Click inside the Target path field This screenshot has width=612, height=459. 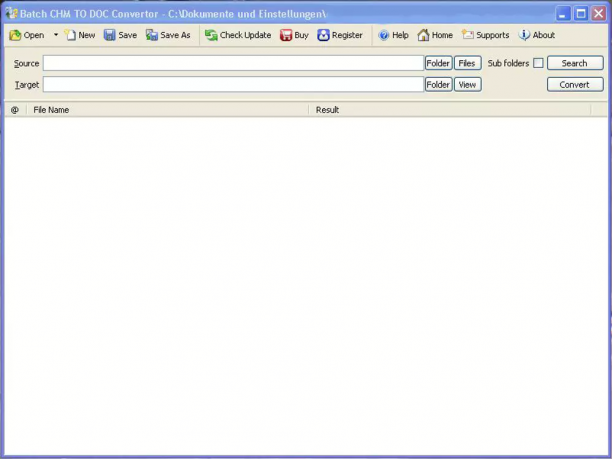click(233, 84)
